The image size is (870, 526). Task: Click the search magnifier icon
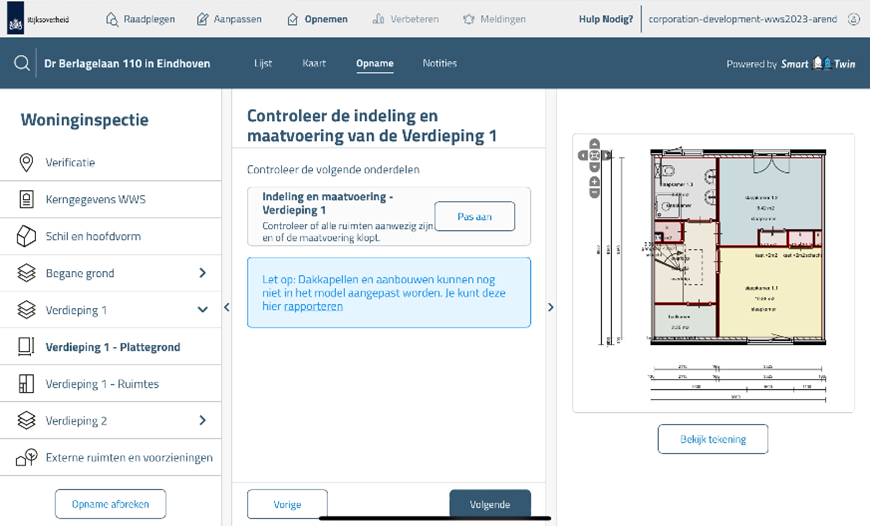coord(21,64)
